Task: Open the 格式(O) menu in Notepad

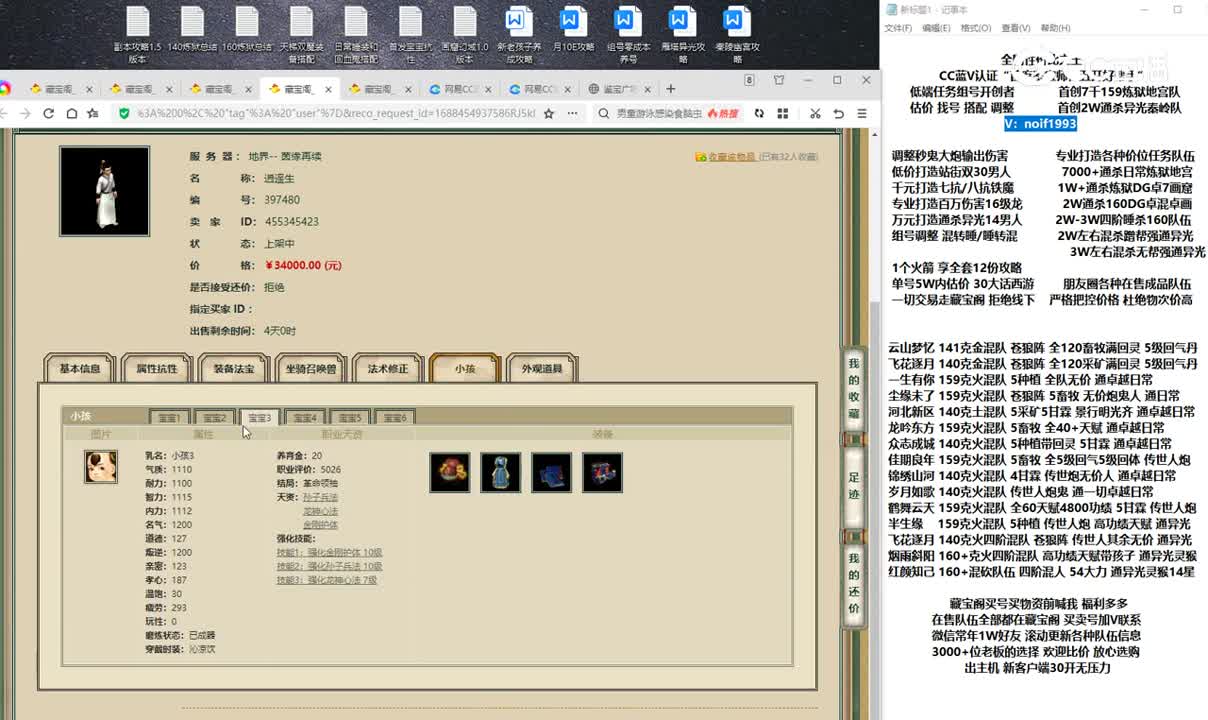Action: pos(975,28)
